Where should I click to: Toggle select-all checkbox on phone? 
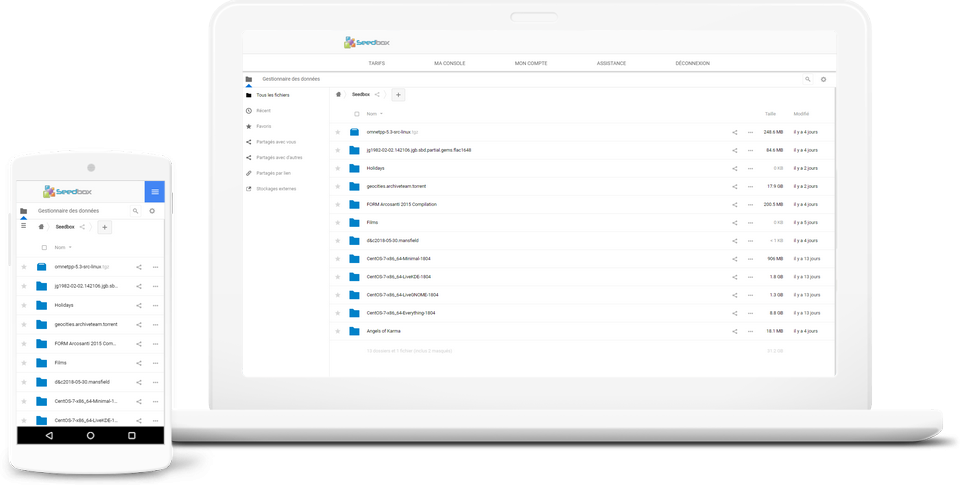pos(44,247)
